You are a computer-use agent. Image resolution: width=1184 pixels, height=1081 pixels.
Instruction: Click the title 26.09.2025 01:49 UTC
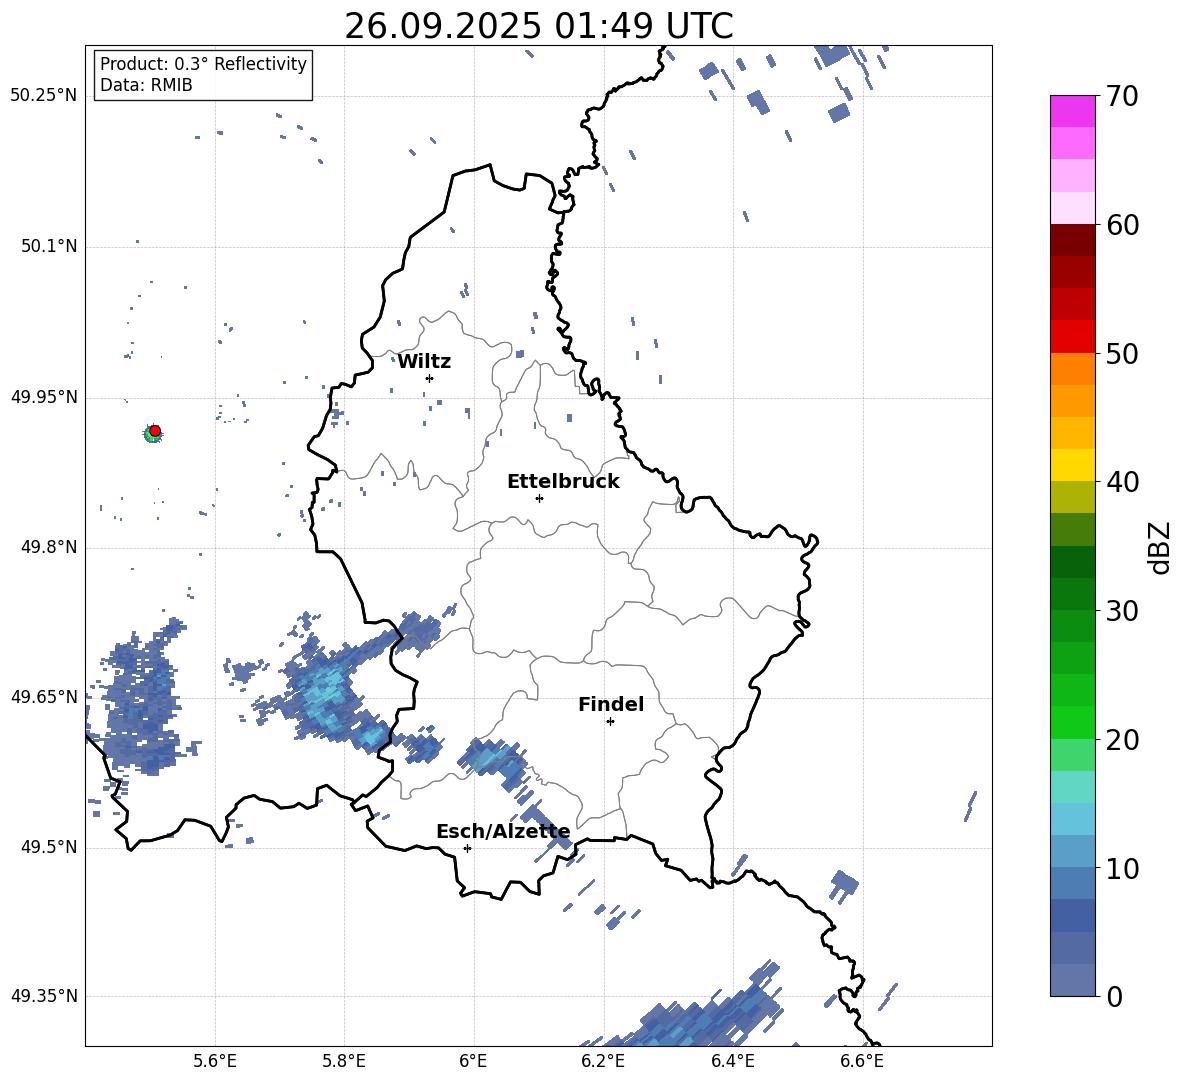(x=539, y=26)
